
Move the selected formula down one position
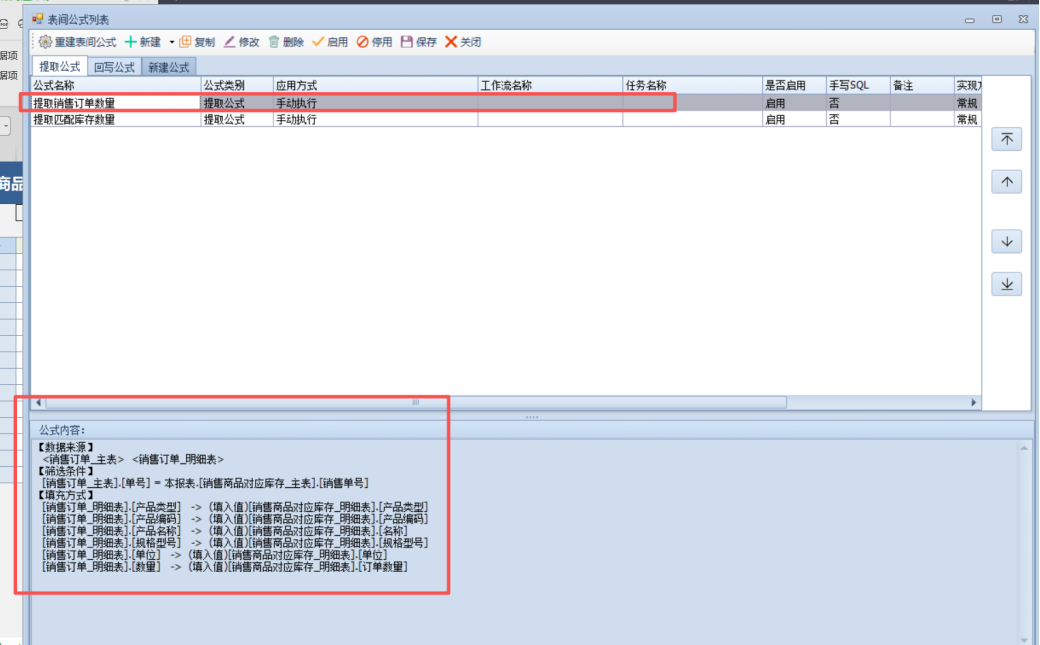click(1006, 241)
